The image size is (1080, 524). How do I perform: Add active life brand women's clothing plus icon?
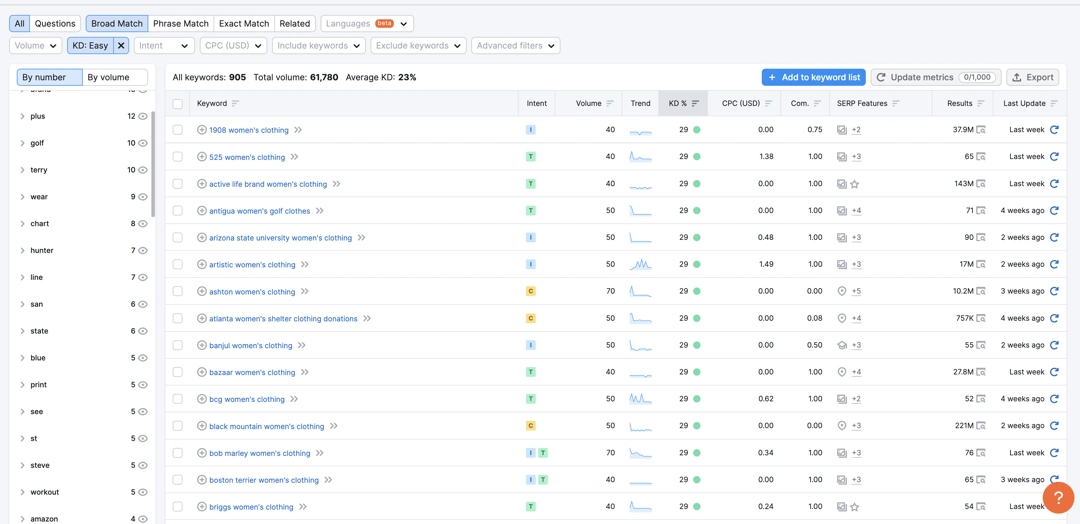pos(202,184)
